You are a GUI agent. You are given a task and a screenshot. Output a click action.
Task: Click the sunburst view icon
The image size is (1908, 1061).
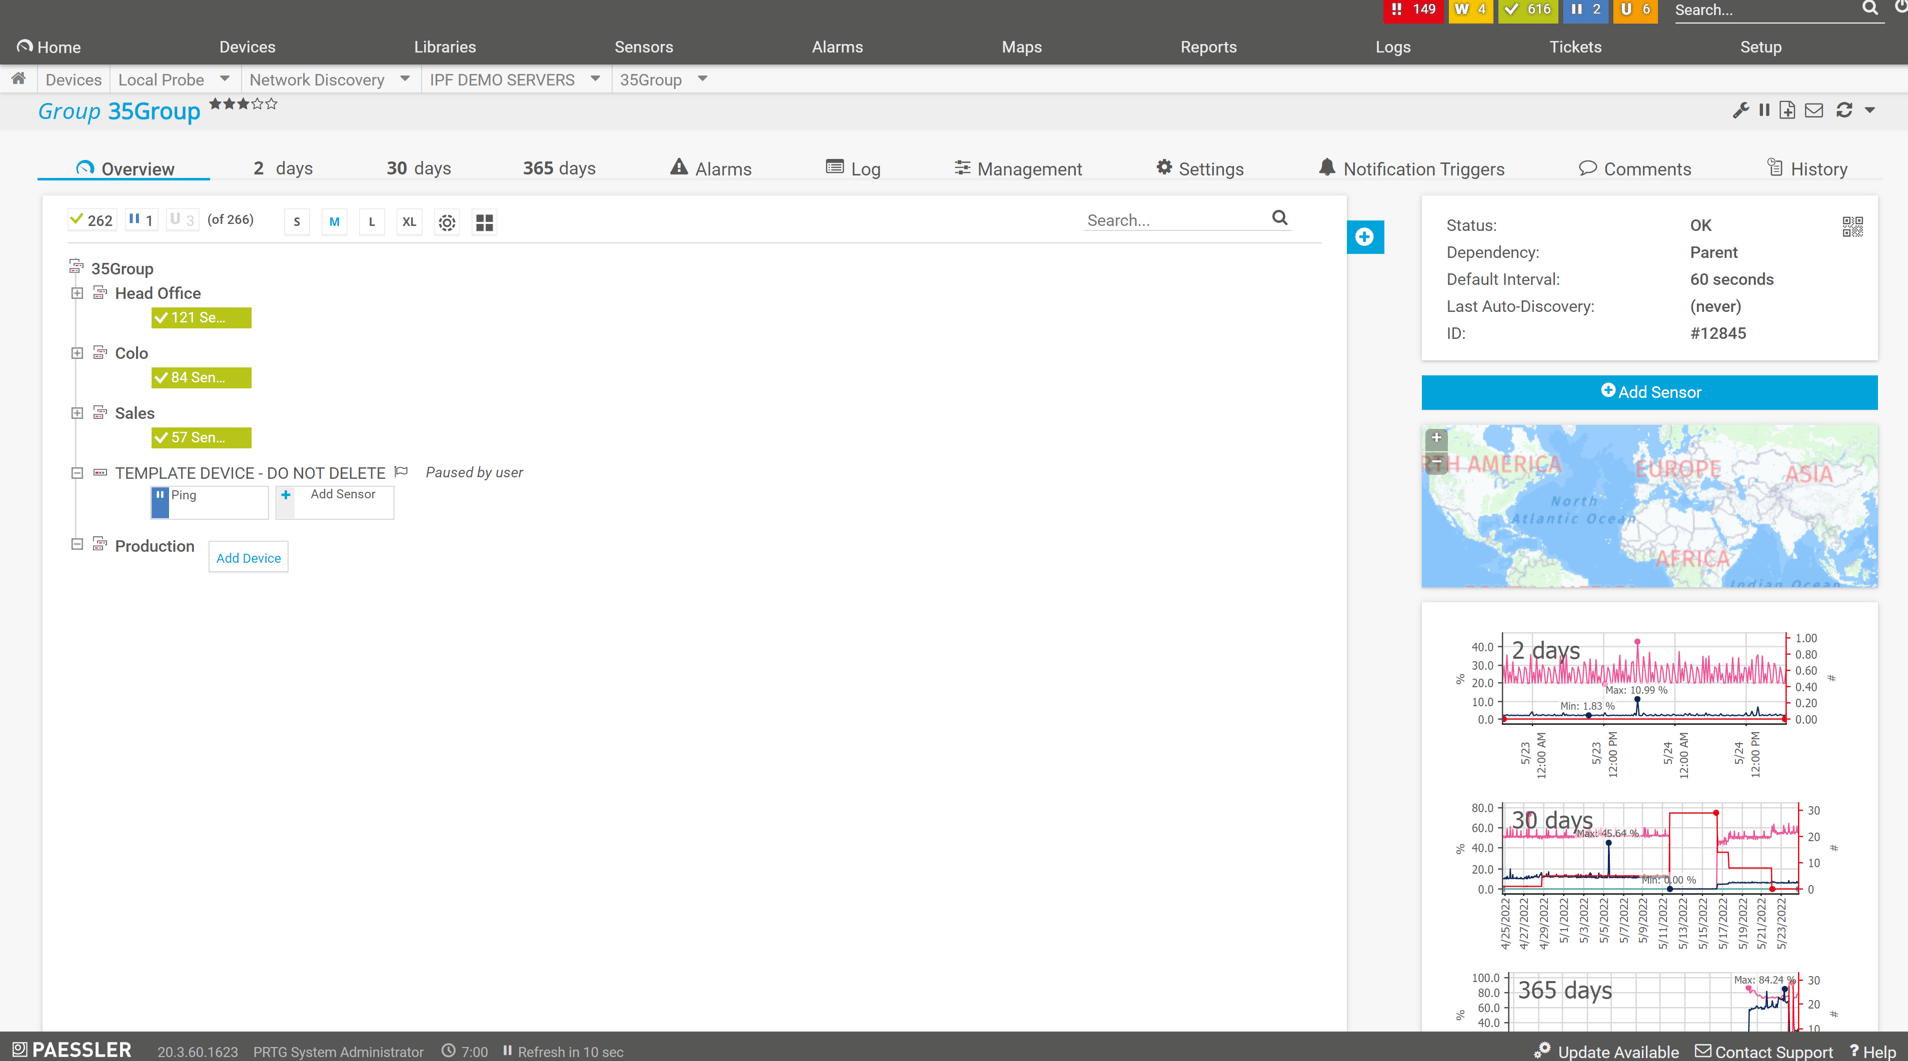point(447,222)
